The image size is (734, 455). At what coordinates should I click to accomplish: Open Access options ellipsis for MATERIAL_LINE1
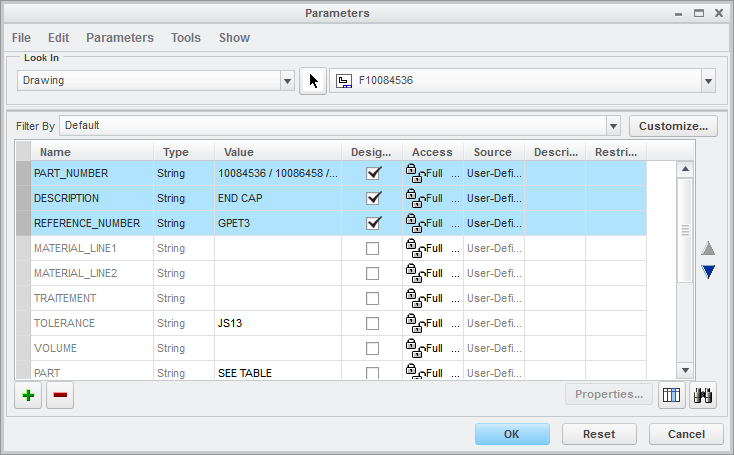coord(455,250)
